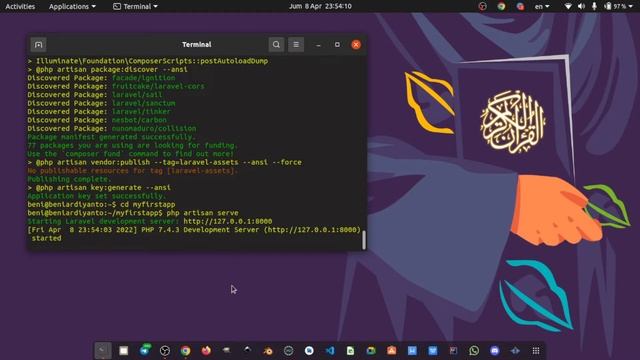The image size is (640, 360).
Task: Show all applications grid in dock
Action: point(536,350)
